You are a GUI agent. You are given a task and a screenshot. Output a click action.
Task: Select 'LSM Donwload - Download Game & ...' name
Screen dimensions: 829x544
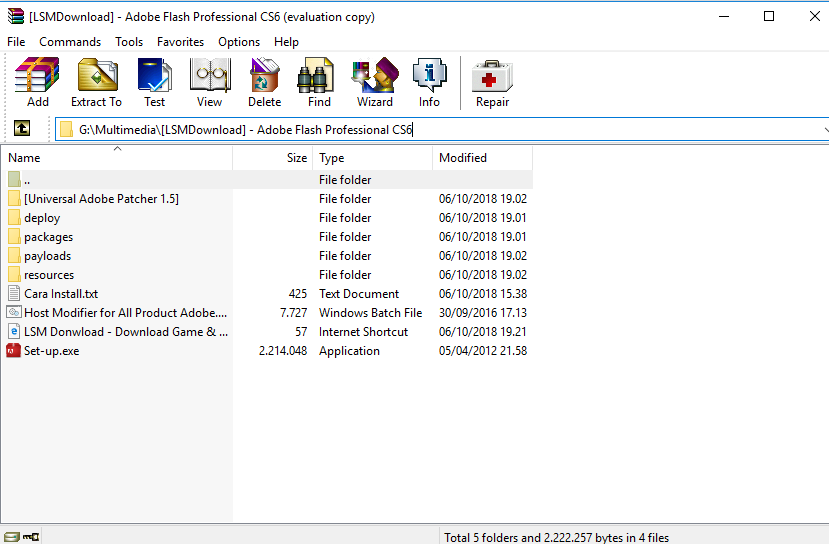[x=126, y=331]
